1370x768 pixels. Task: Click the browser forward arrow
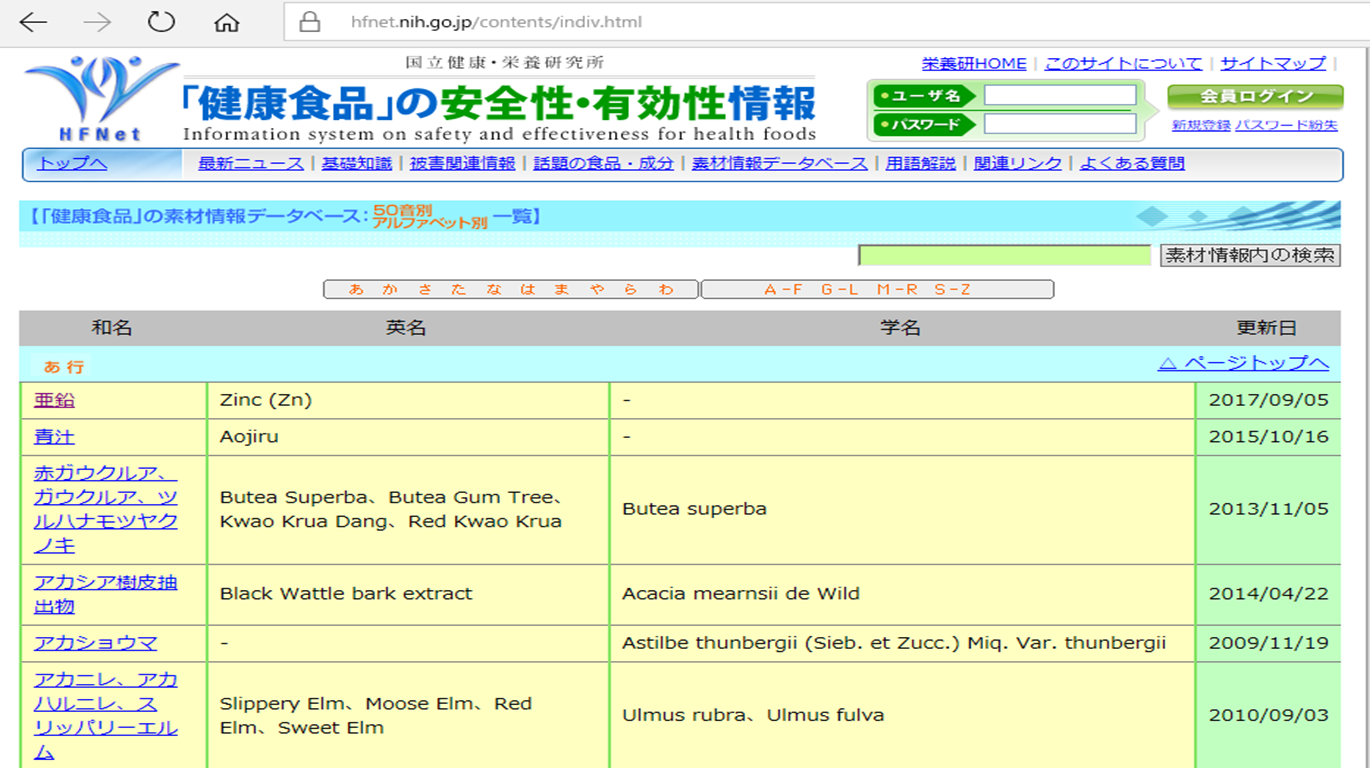pos(97,22)
